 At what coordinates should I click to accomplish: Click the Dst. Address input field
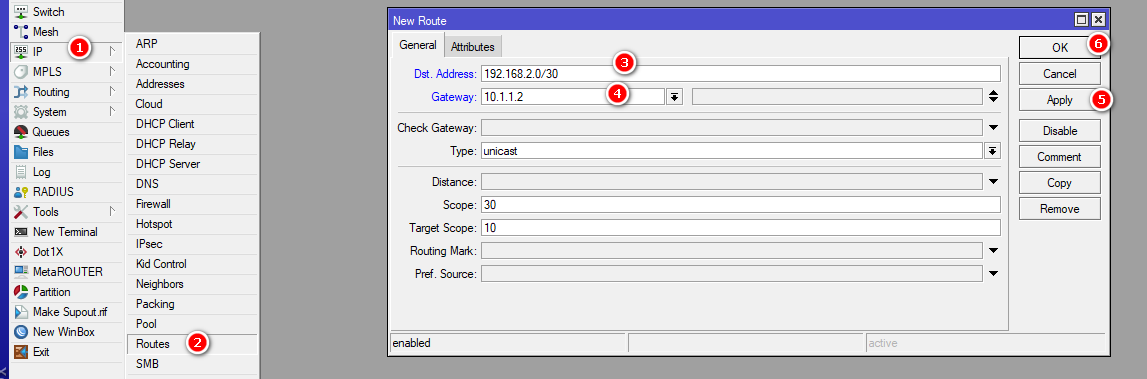(x=740, y=74)
